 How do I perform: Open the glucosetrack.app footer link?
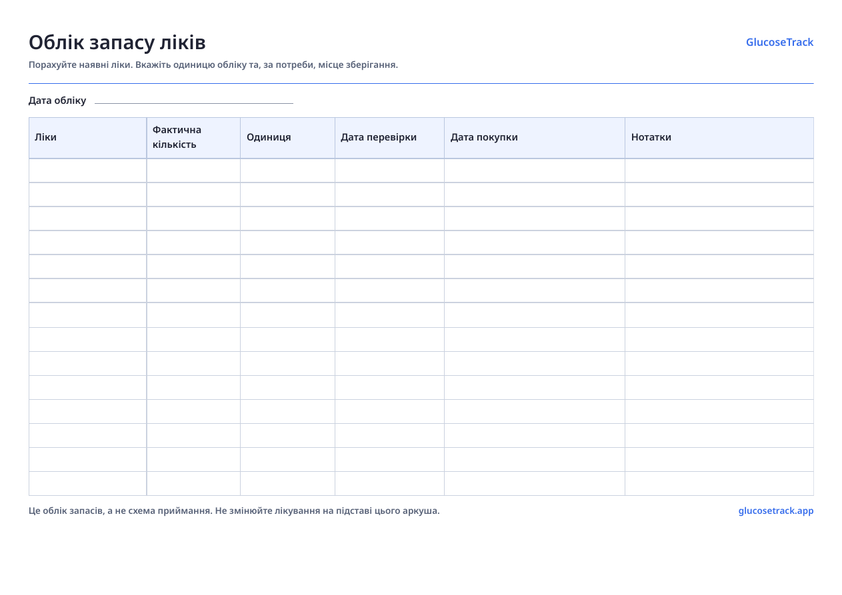775,511
